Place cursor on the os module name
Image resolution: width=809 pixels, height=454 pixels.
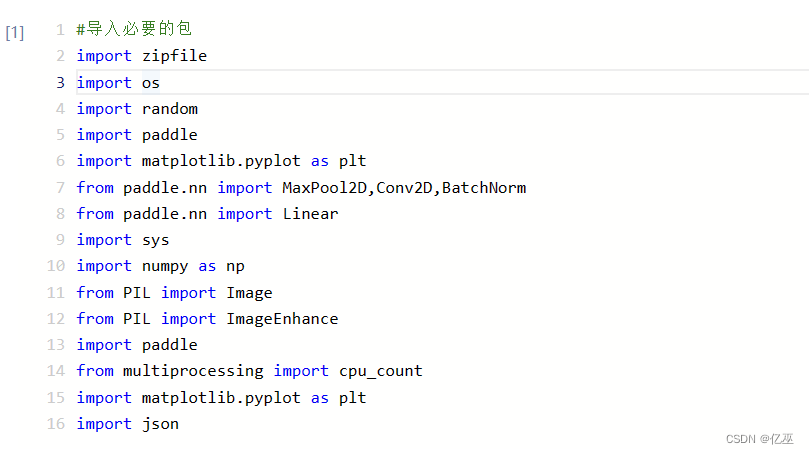coord(151,83)
